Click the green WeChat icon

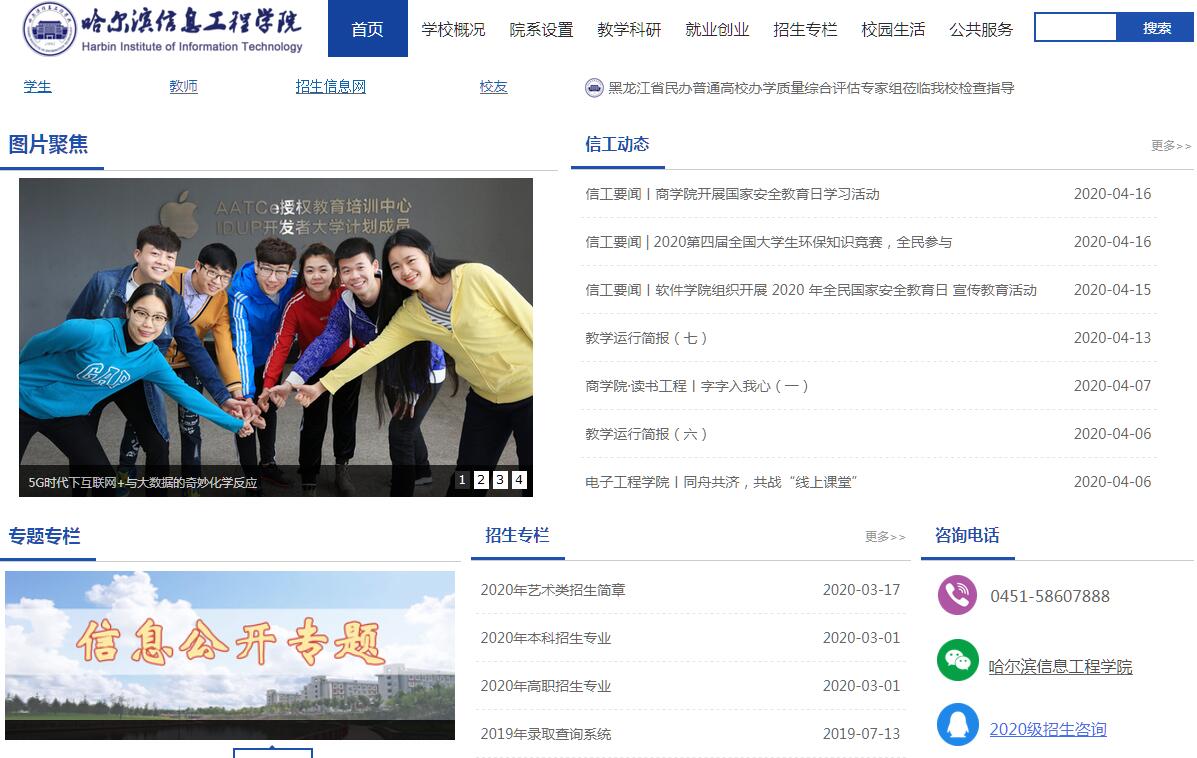(957, 661)
